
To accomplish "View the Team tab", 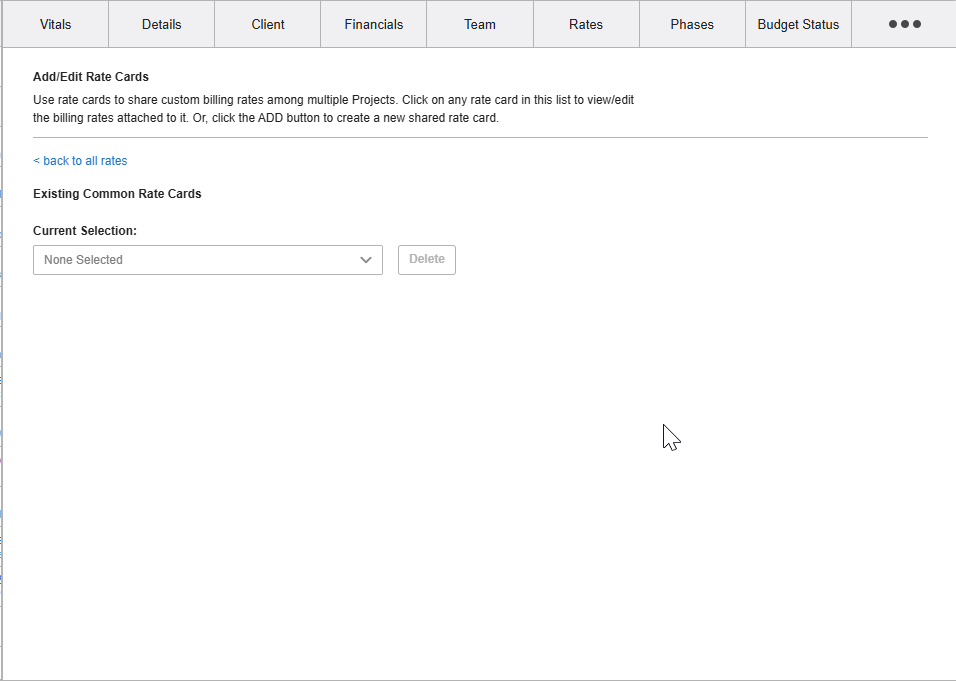I will pyautogui.click(x=480, y=24).
